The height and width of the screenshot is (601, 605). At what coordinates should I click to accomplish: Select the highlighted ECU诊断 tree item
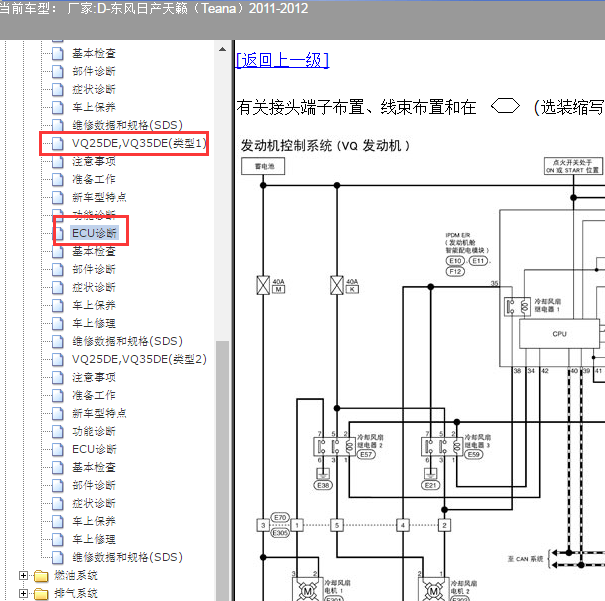click(x=94, y=233)
